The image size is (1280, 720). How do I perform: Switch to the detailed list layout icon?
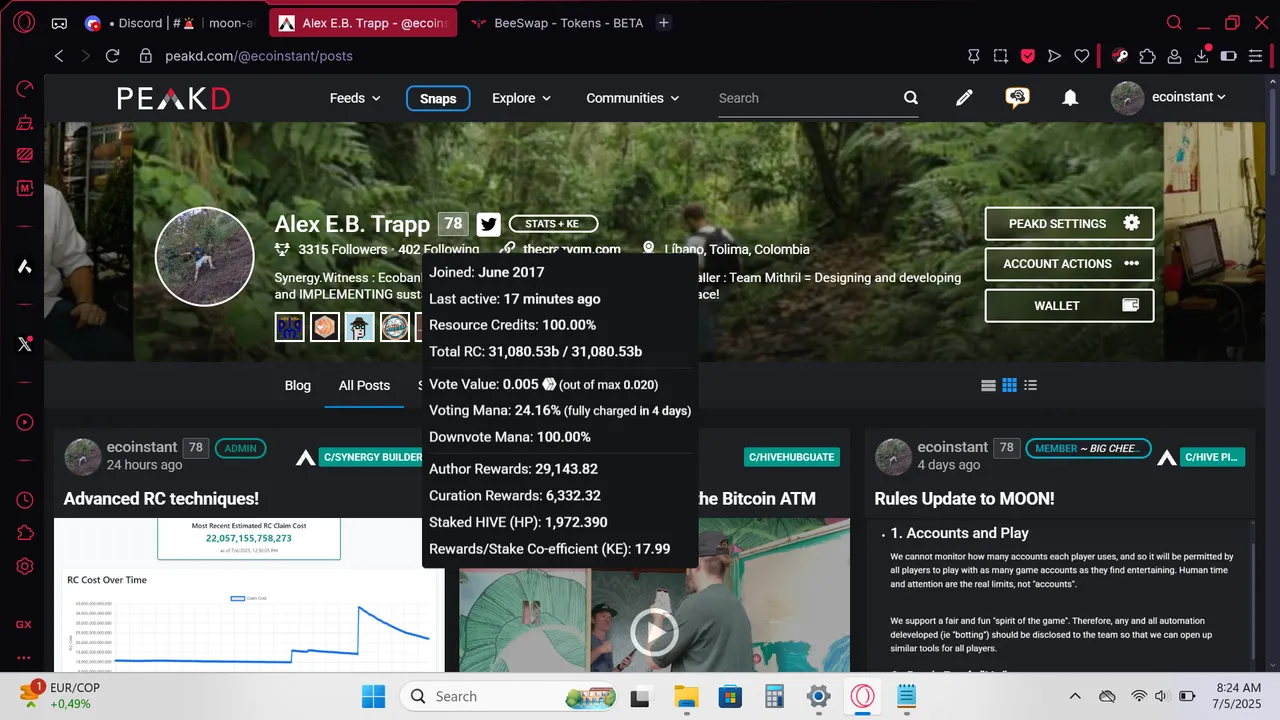[x=1031, y=385]
